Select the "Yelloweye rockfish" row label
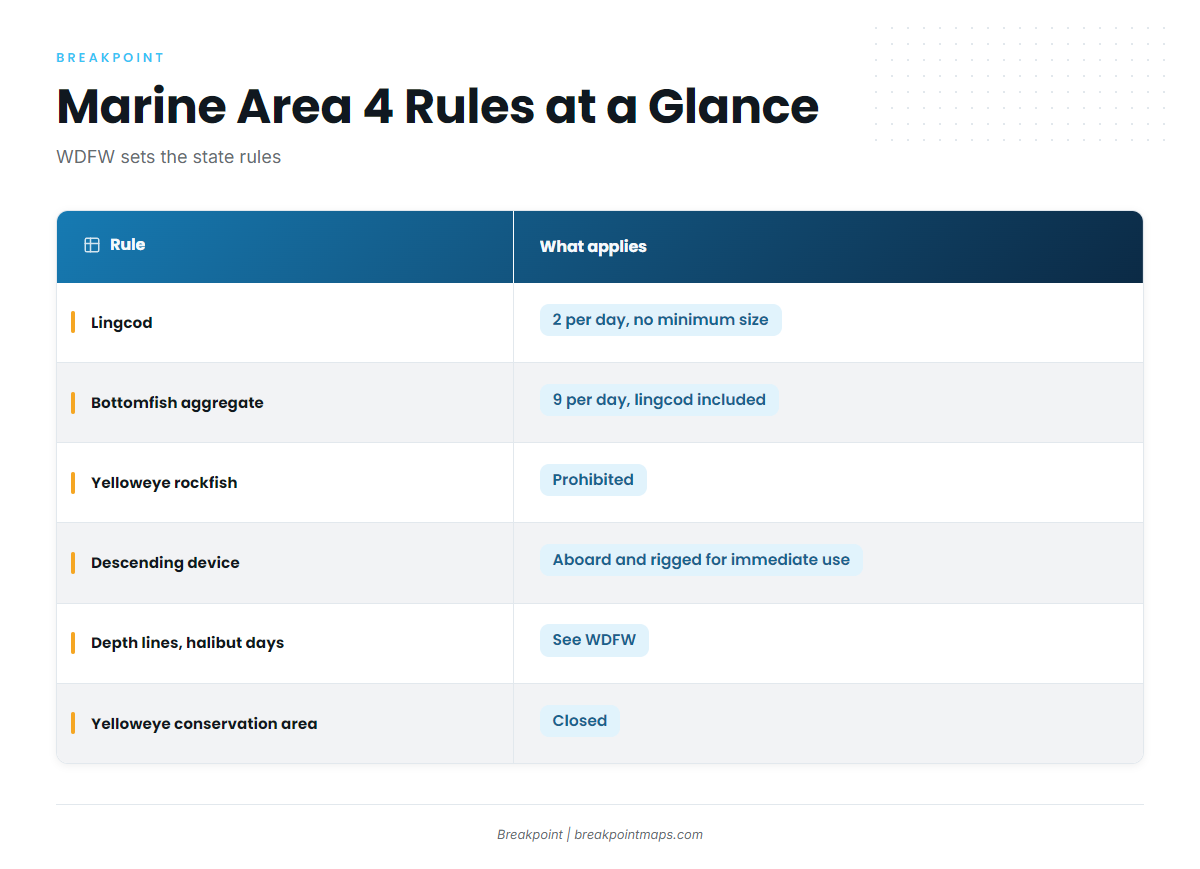The image size is (1200, 869). click(164, 483)
